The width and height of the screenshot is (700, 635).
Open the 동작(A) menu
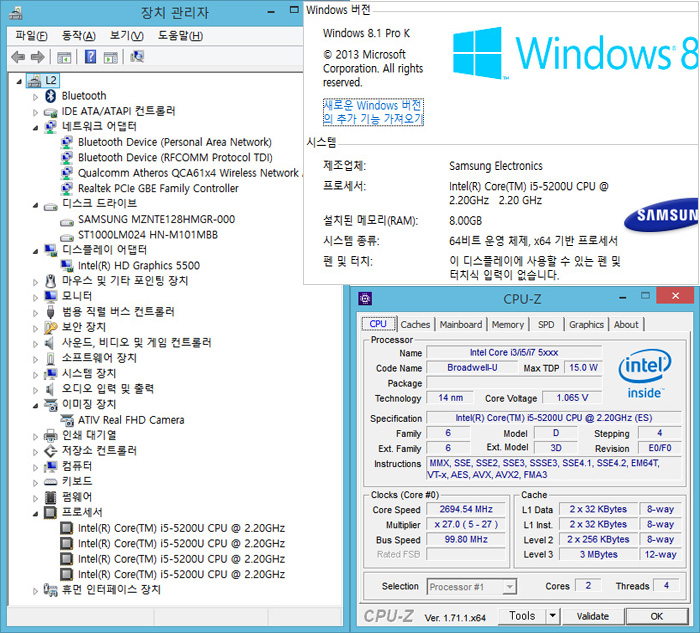pos(79,36)
